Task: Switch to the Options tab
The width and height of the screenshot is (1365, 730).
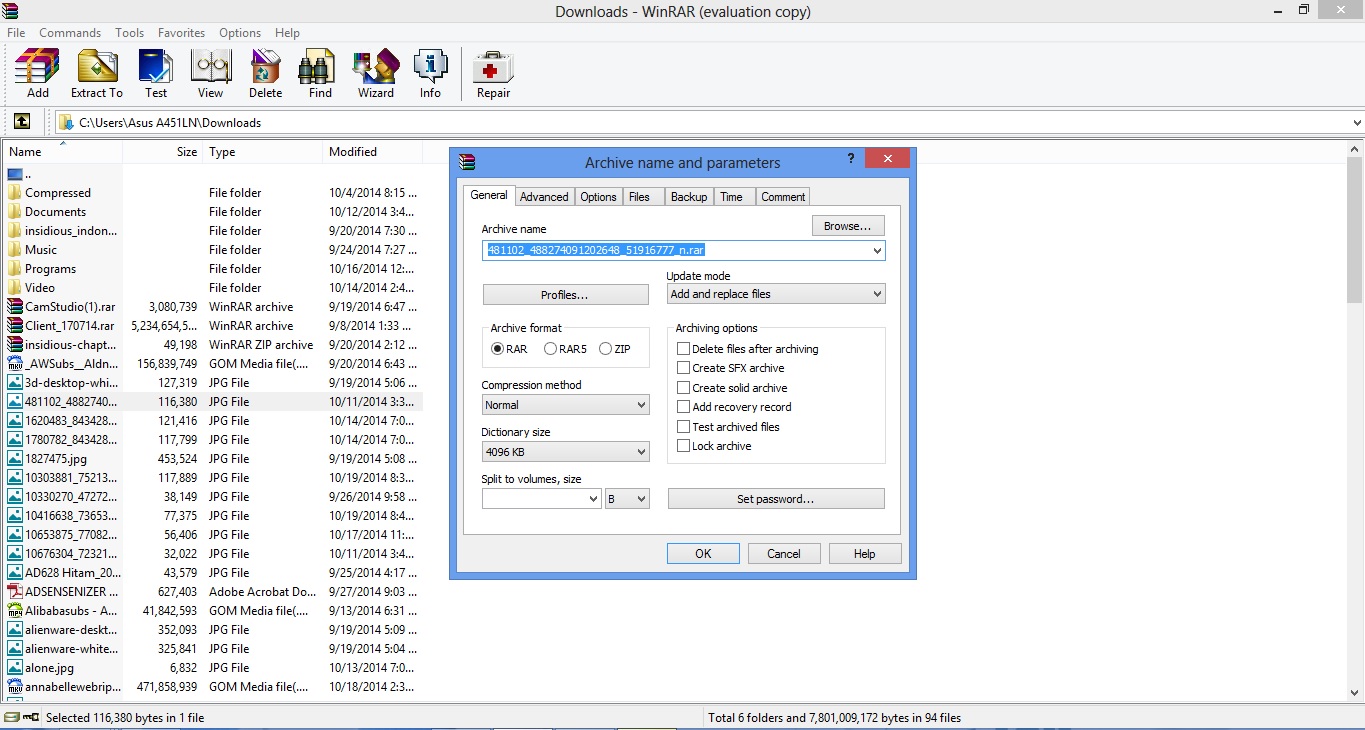Action: pyautogui.click(x=598, y=197)
